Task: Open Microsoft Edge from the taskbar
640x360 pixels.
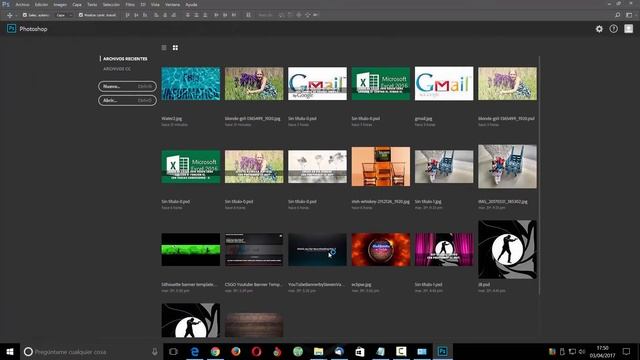Action: 195,351
